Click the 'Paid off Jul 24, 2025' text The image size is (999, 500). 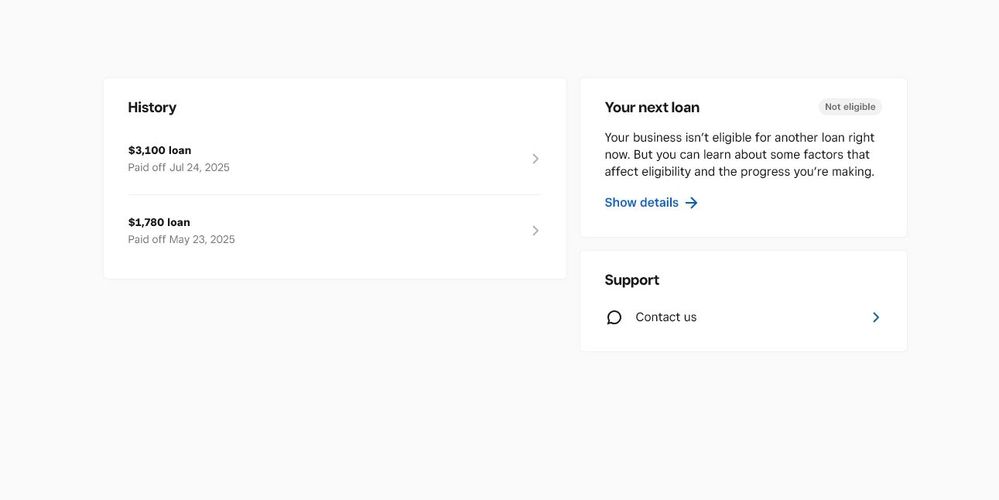(x=179, y=168)
